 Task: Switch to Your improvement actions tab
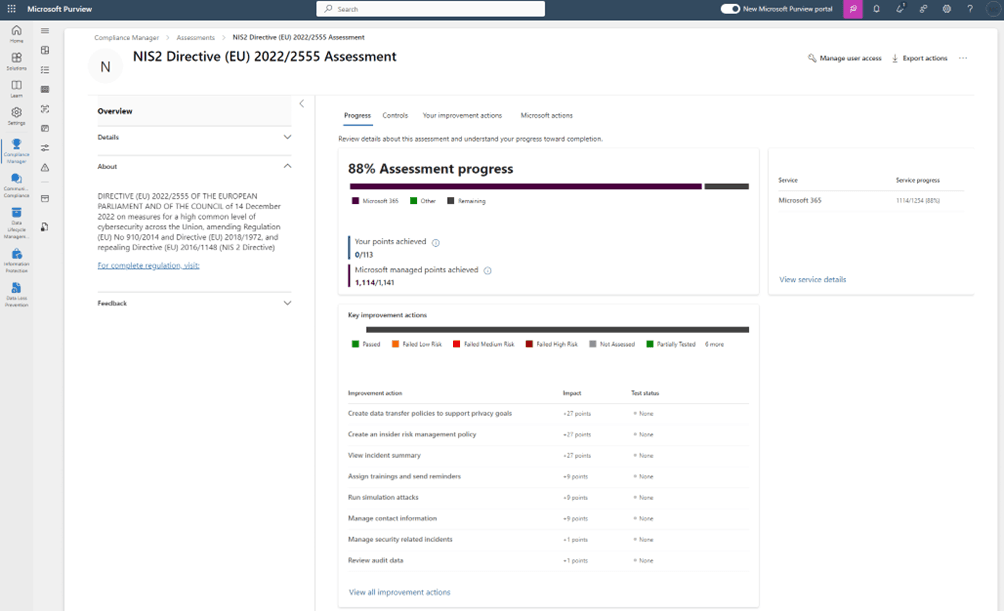coord(462,116)
